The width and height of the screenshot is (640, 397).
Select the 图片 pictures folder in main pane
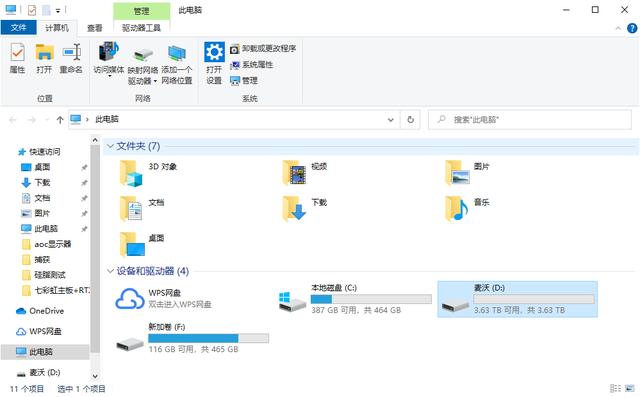[x=468, y=173]
